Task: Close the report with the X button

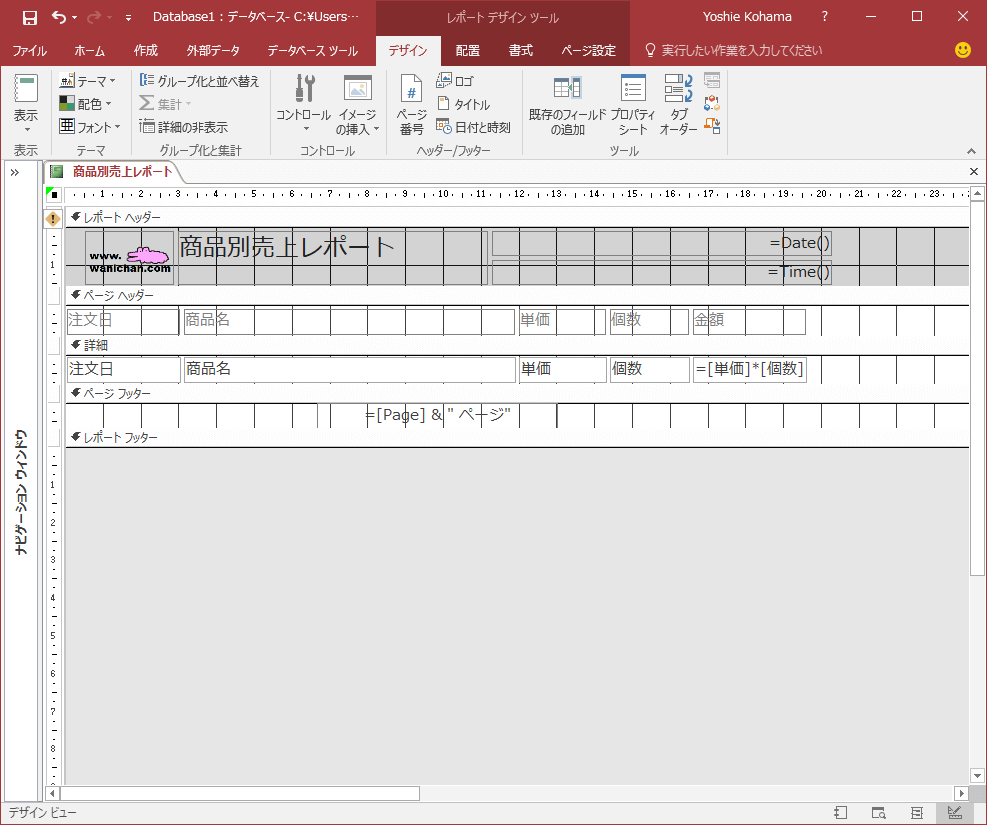Action: point(974,172)
